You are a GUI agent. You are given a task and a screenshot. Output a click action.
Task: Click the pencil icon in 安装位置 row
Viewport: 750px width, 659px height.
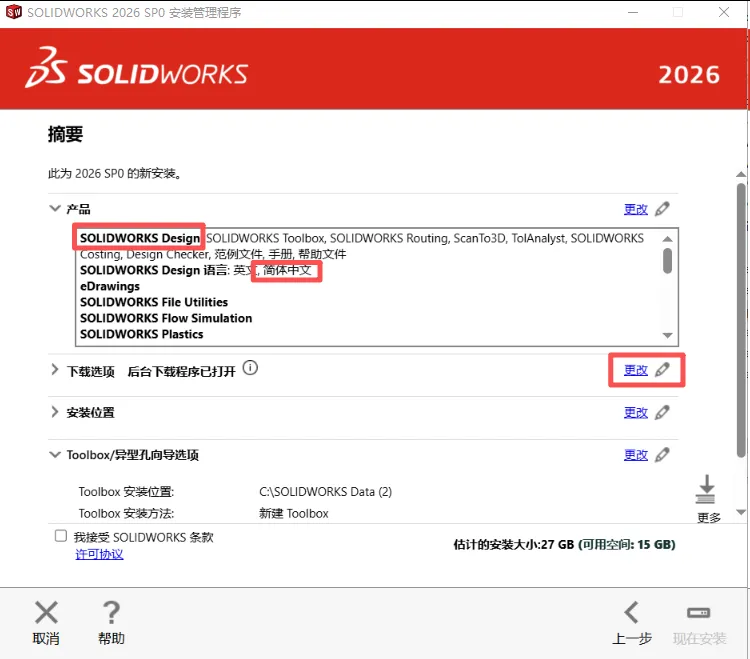[x=662, y=412]
